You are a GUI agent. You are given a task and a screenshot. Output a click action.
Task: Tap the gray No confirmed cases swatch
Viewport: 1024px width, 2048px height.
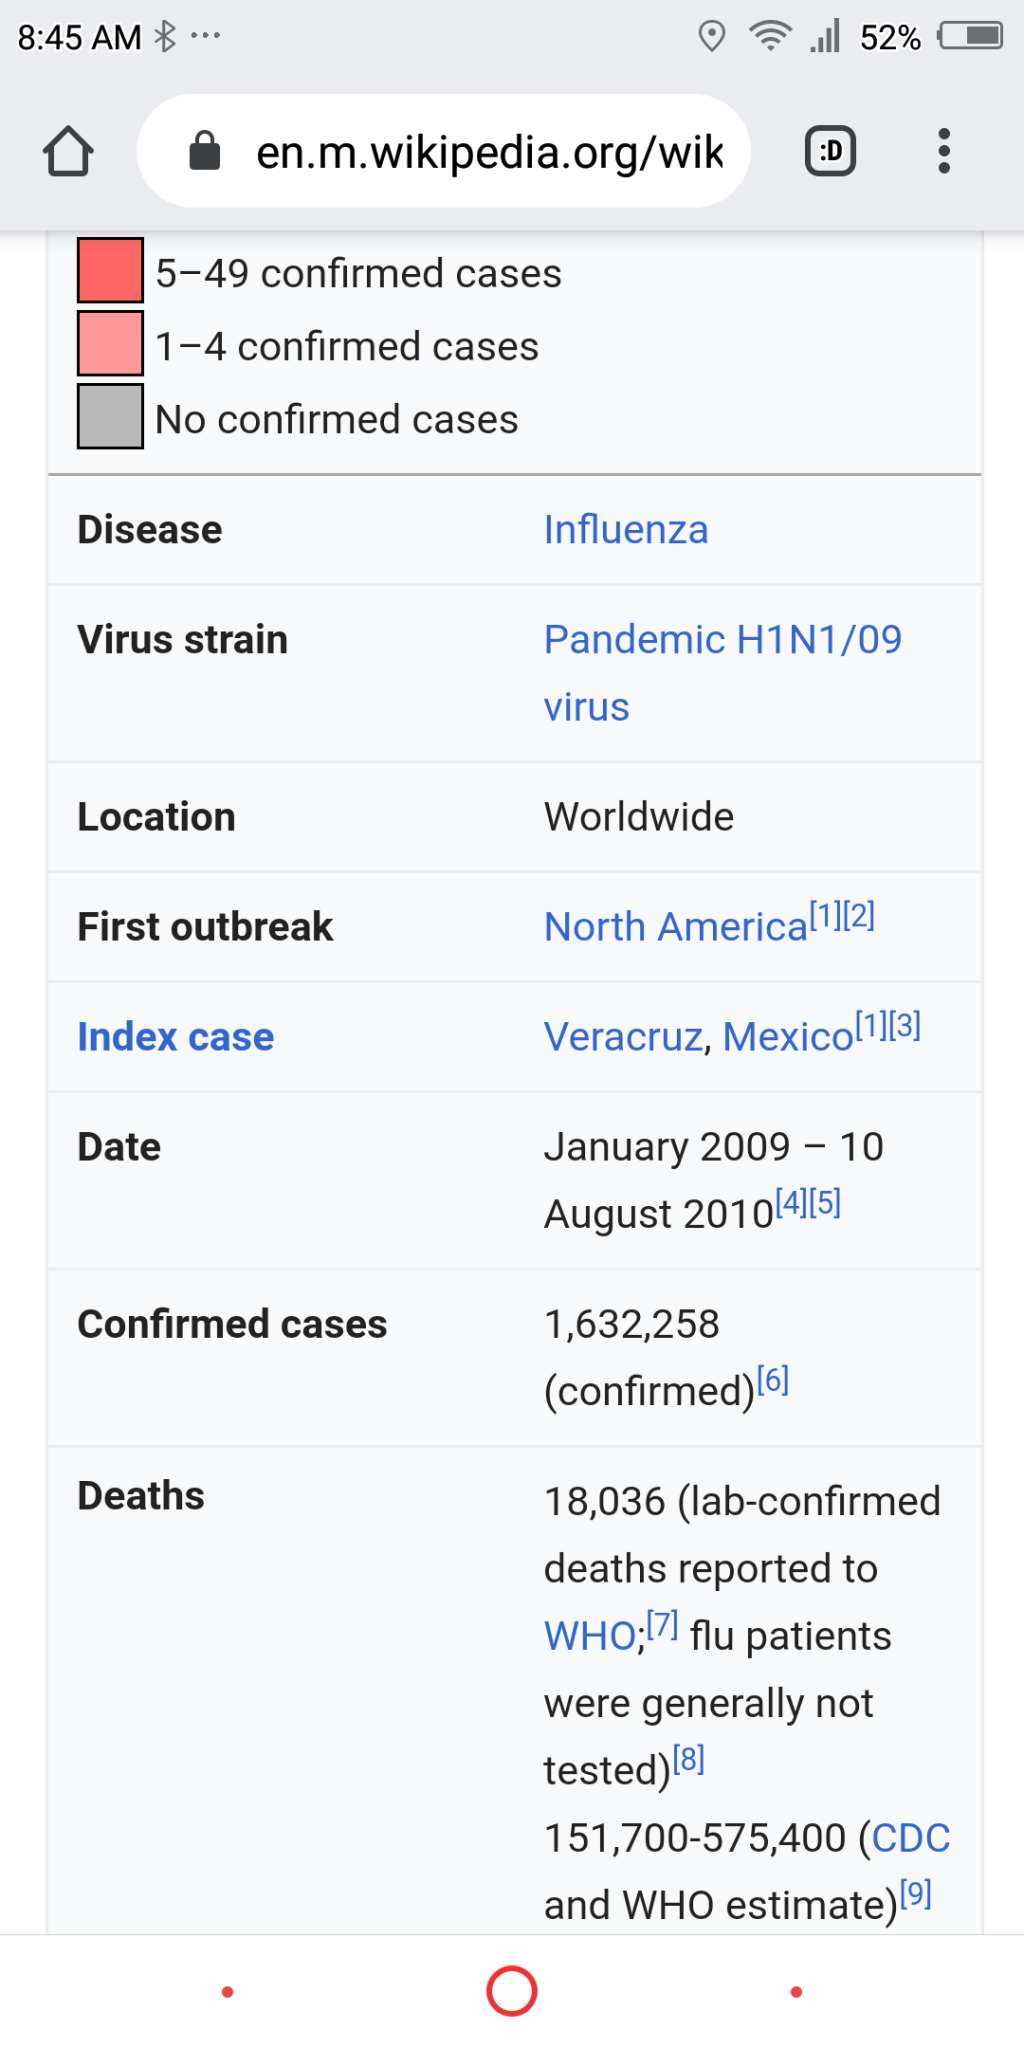tap(110, 416)
